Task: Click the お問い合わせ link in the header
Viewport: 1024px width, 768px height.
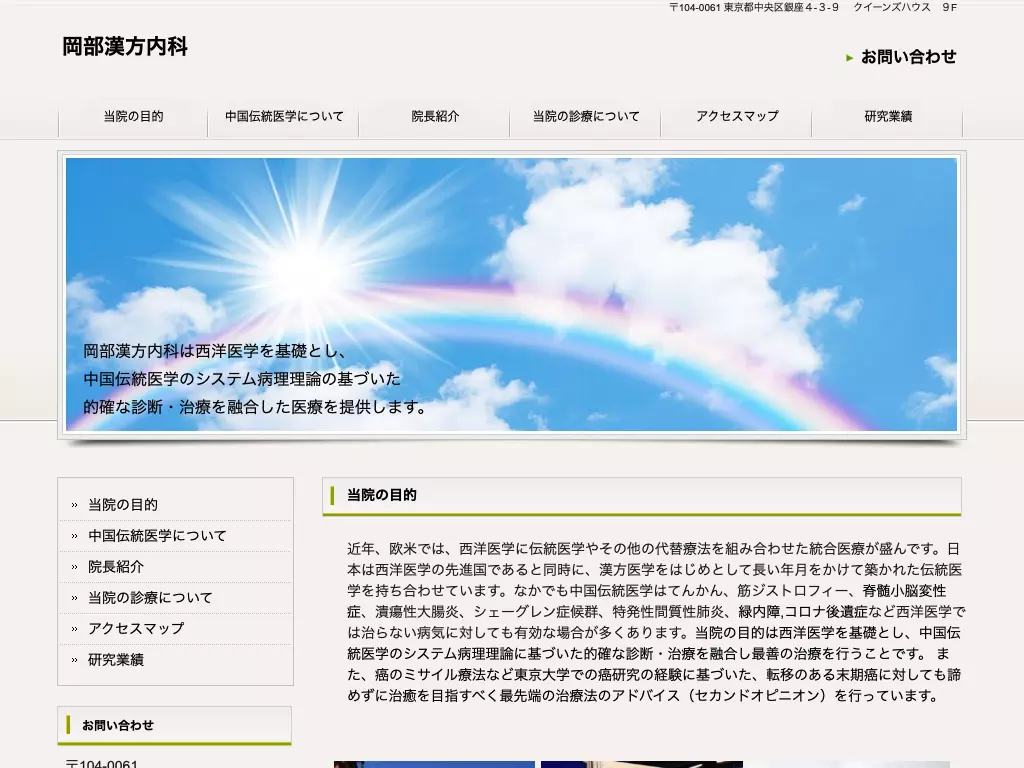Action: point(908,57)
